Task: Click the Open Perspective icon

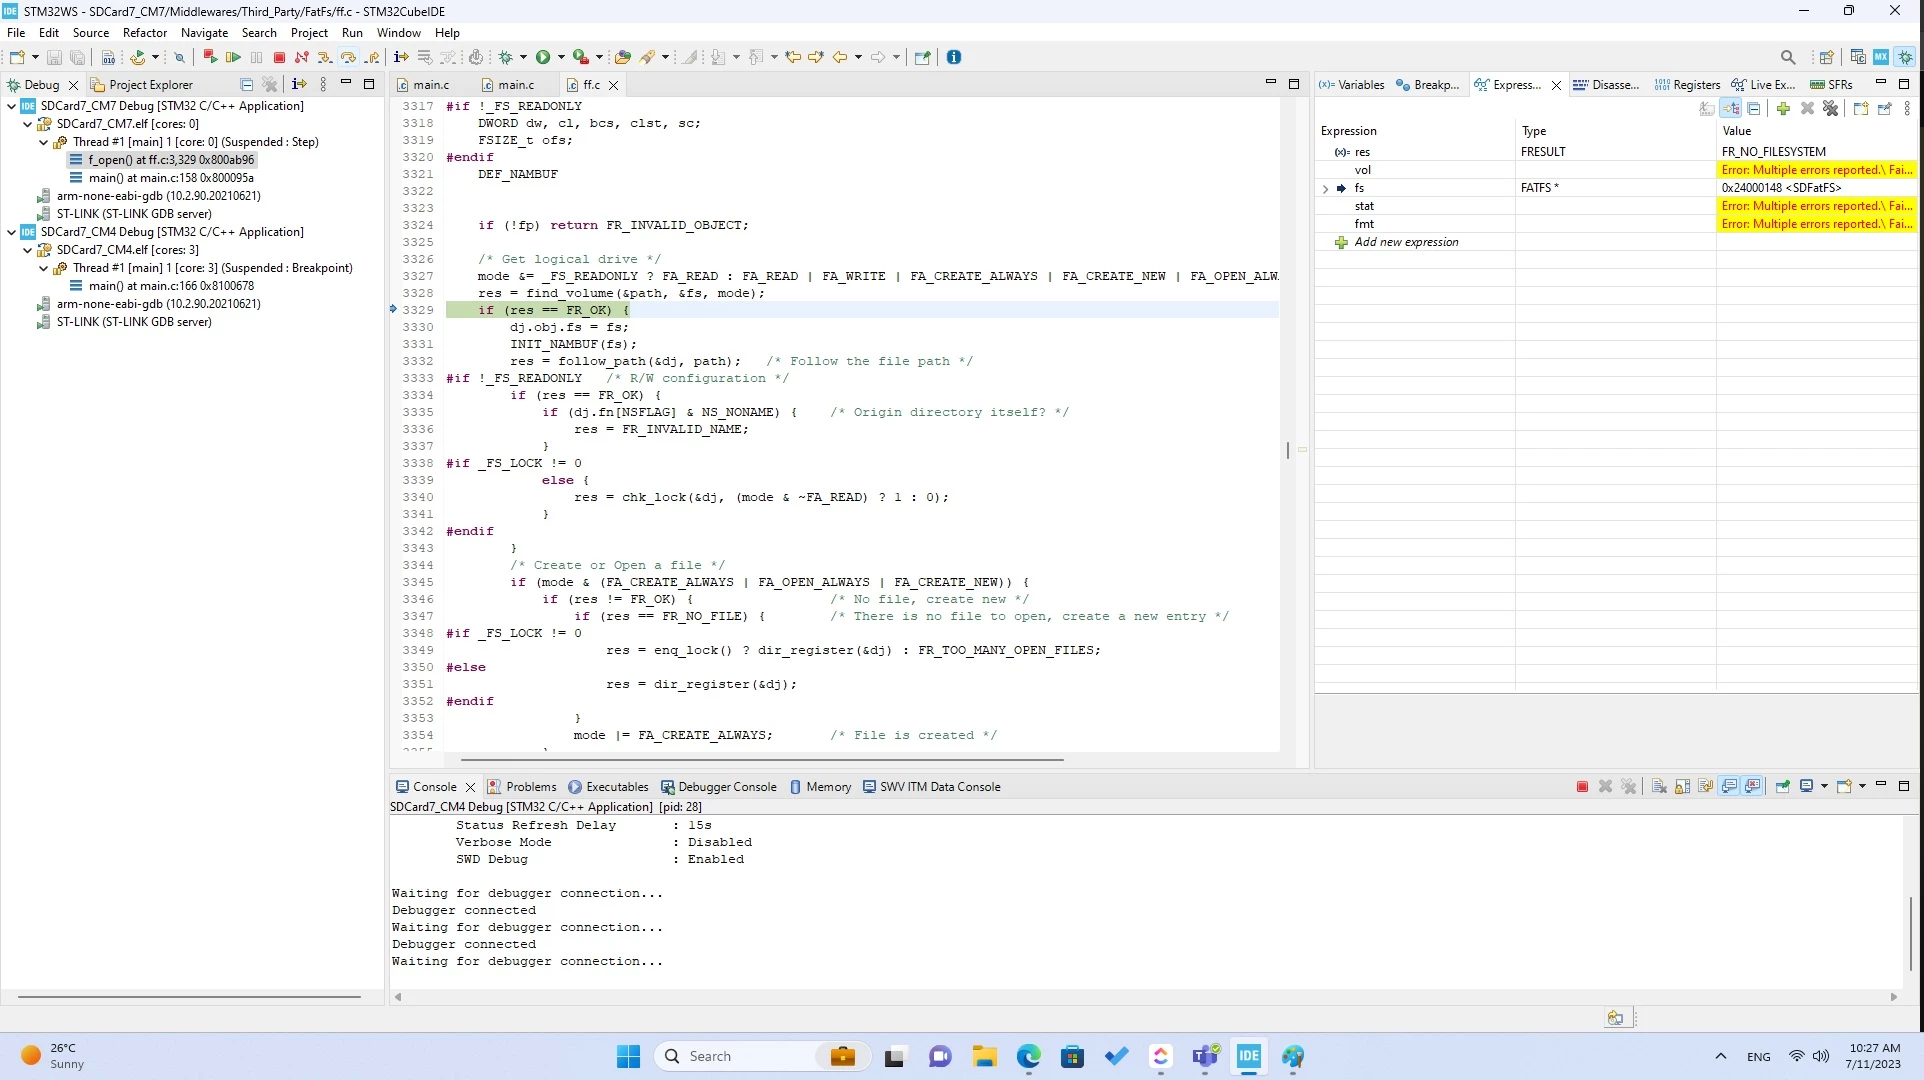Action: click(1826, 57)
